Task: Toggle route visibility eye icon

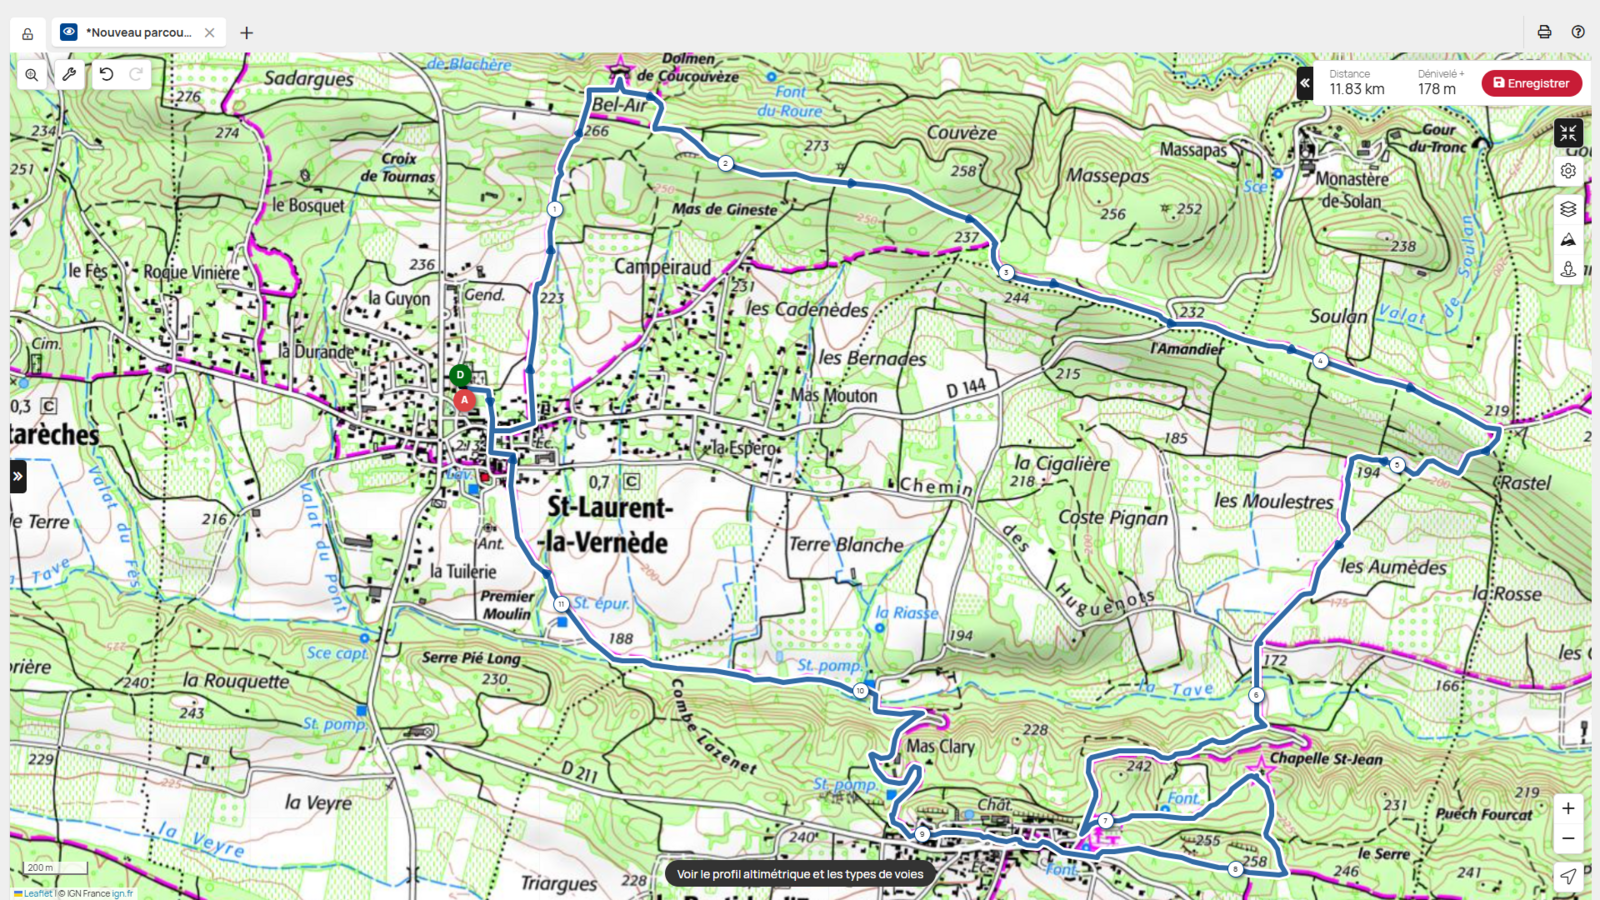Action: click(x=69, y=32)
